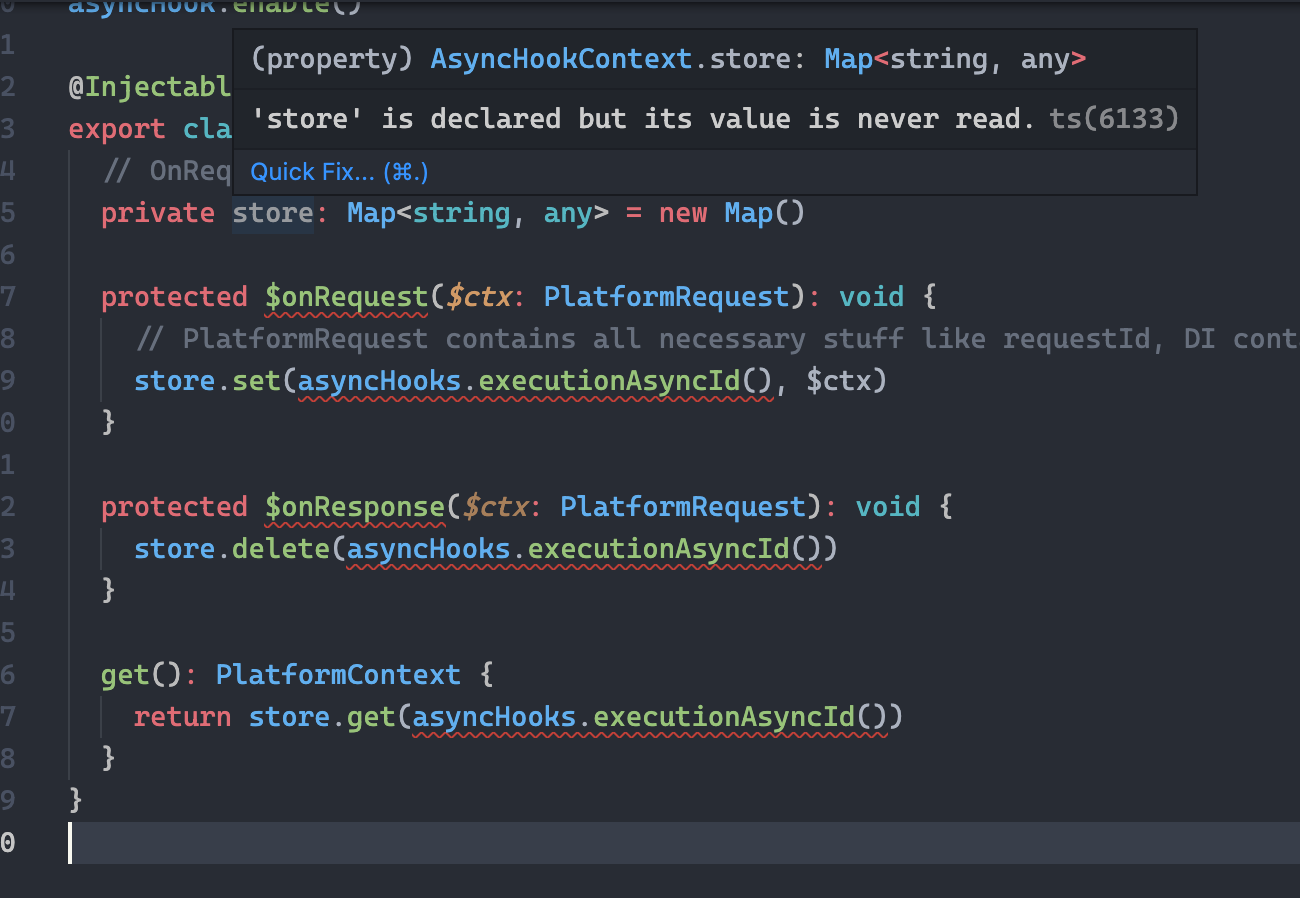The width and height of the screenshot is (1300, 898).
Task: Select the highlighted 'store' property name
Action: [273, 213]
